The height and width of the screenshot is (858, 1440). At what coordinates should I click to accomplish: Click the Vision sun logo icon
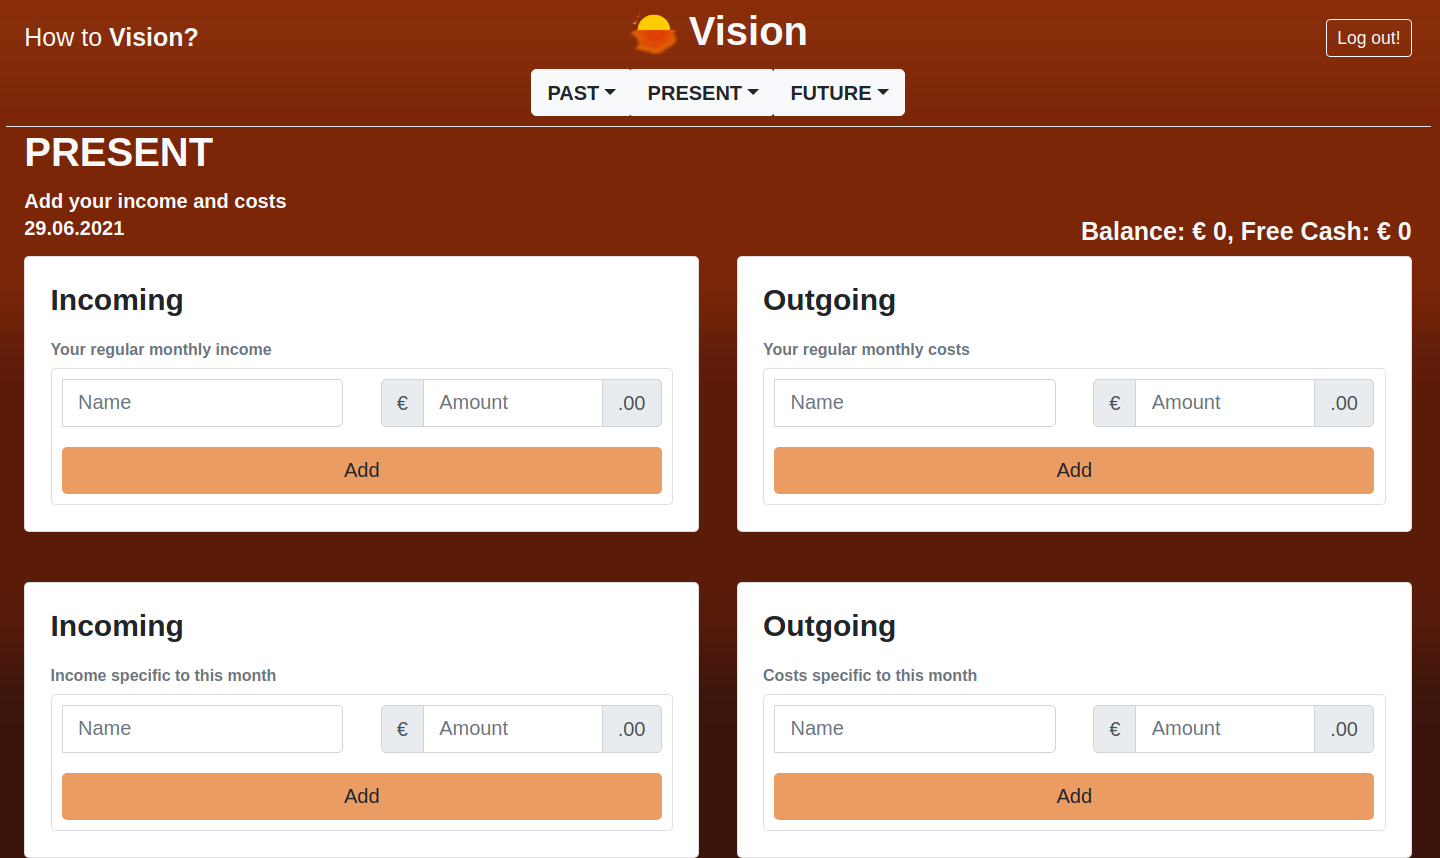pyautogui.click(x=653, y=34)
